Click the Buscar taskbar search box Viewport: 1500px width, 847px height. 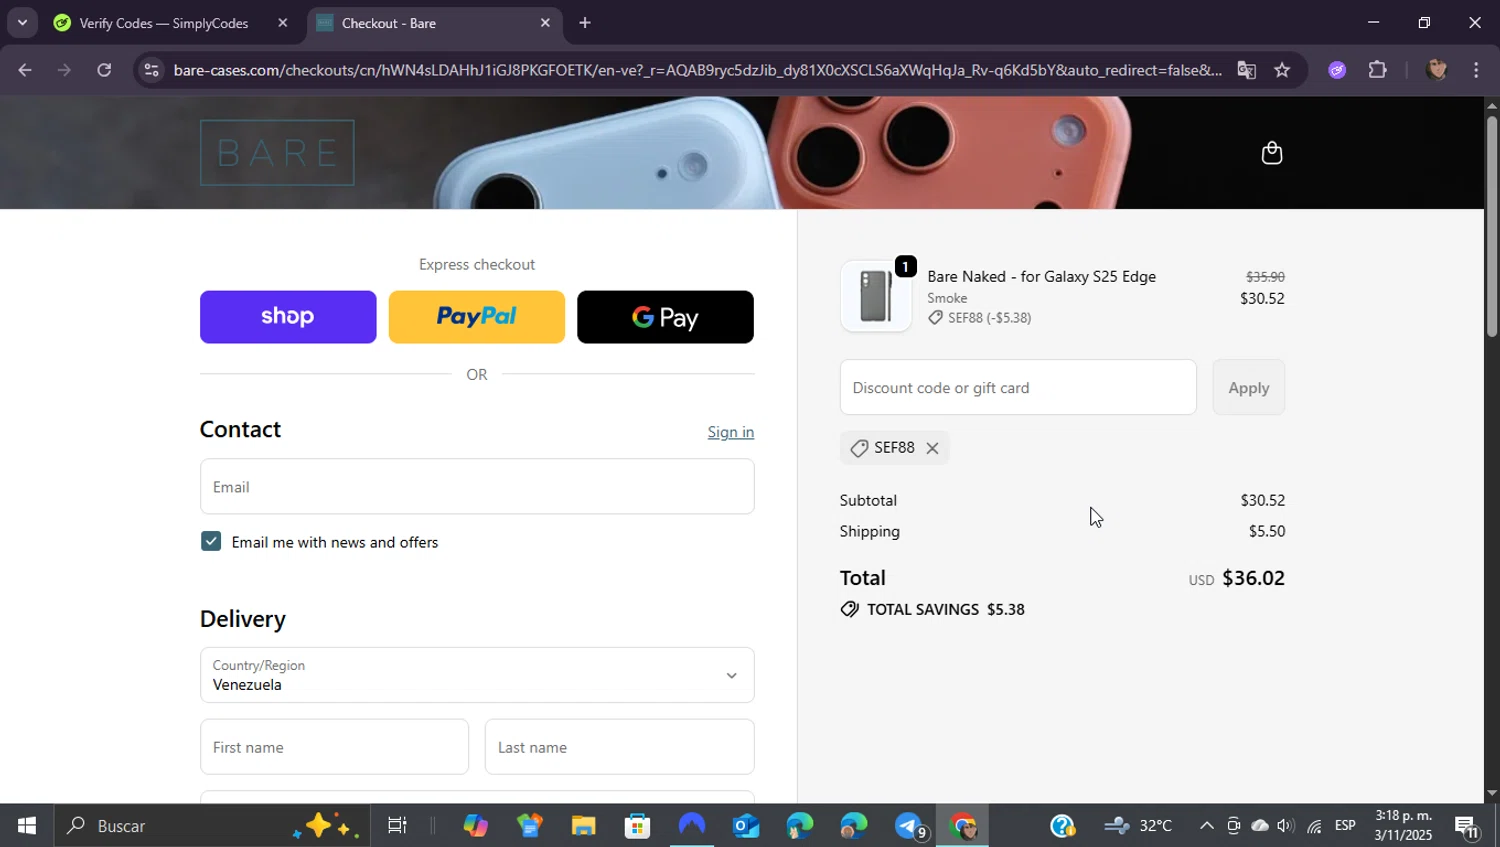point(210,826)
